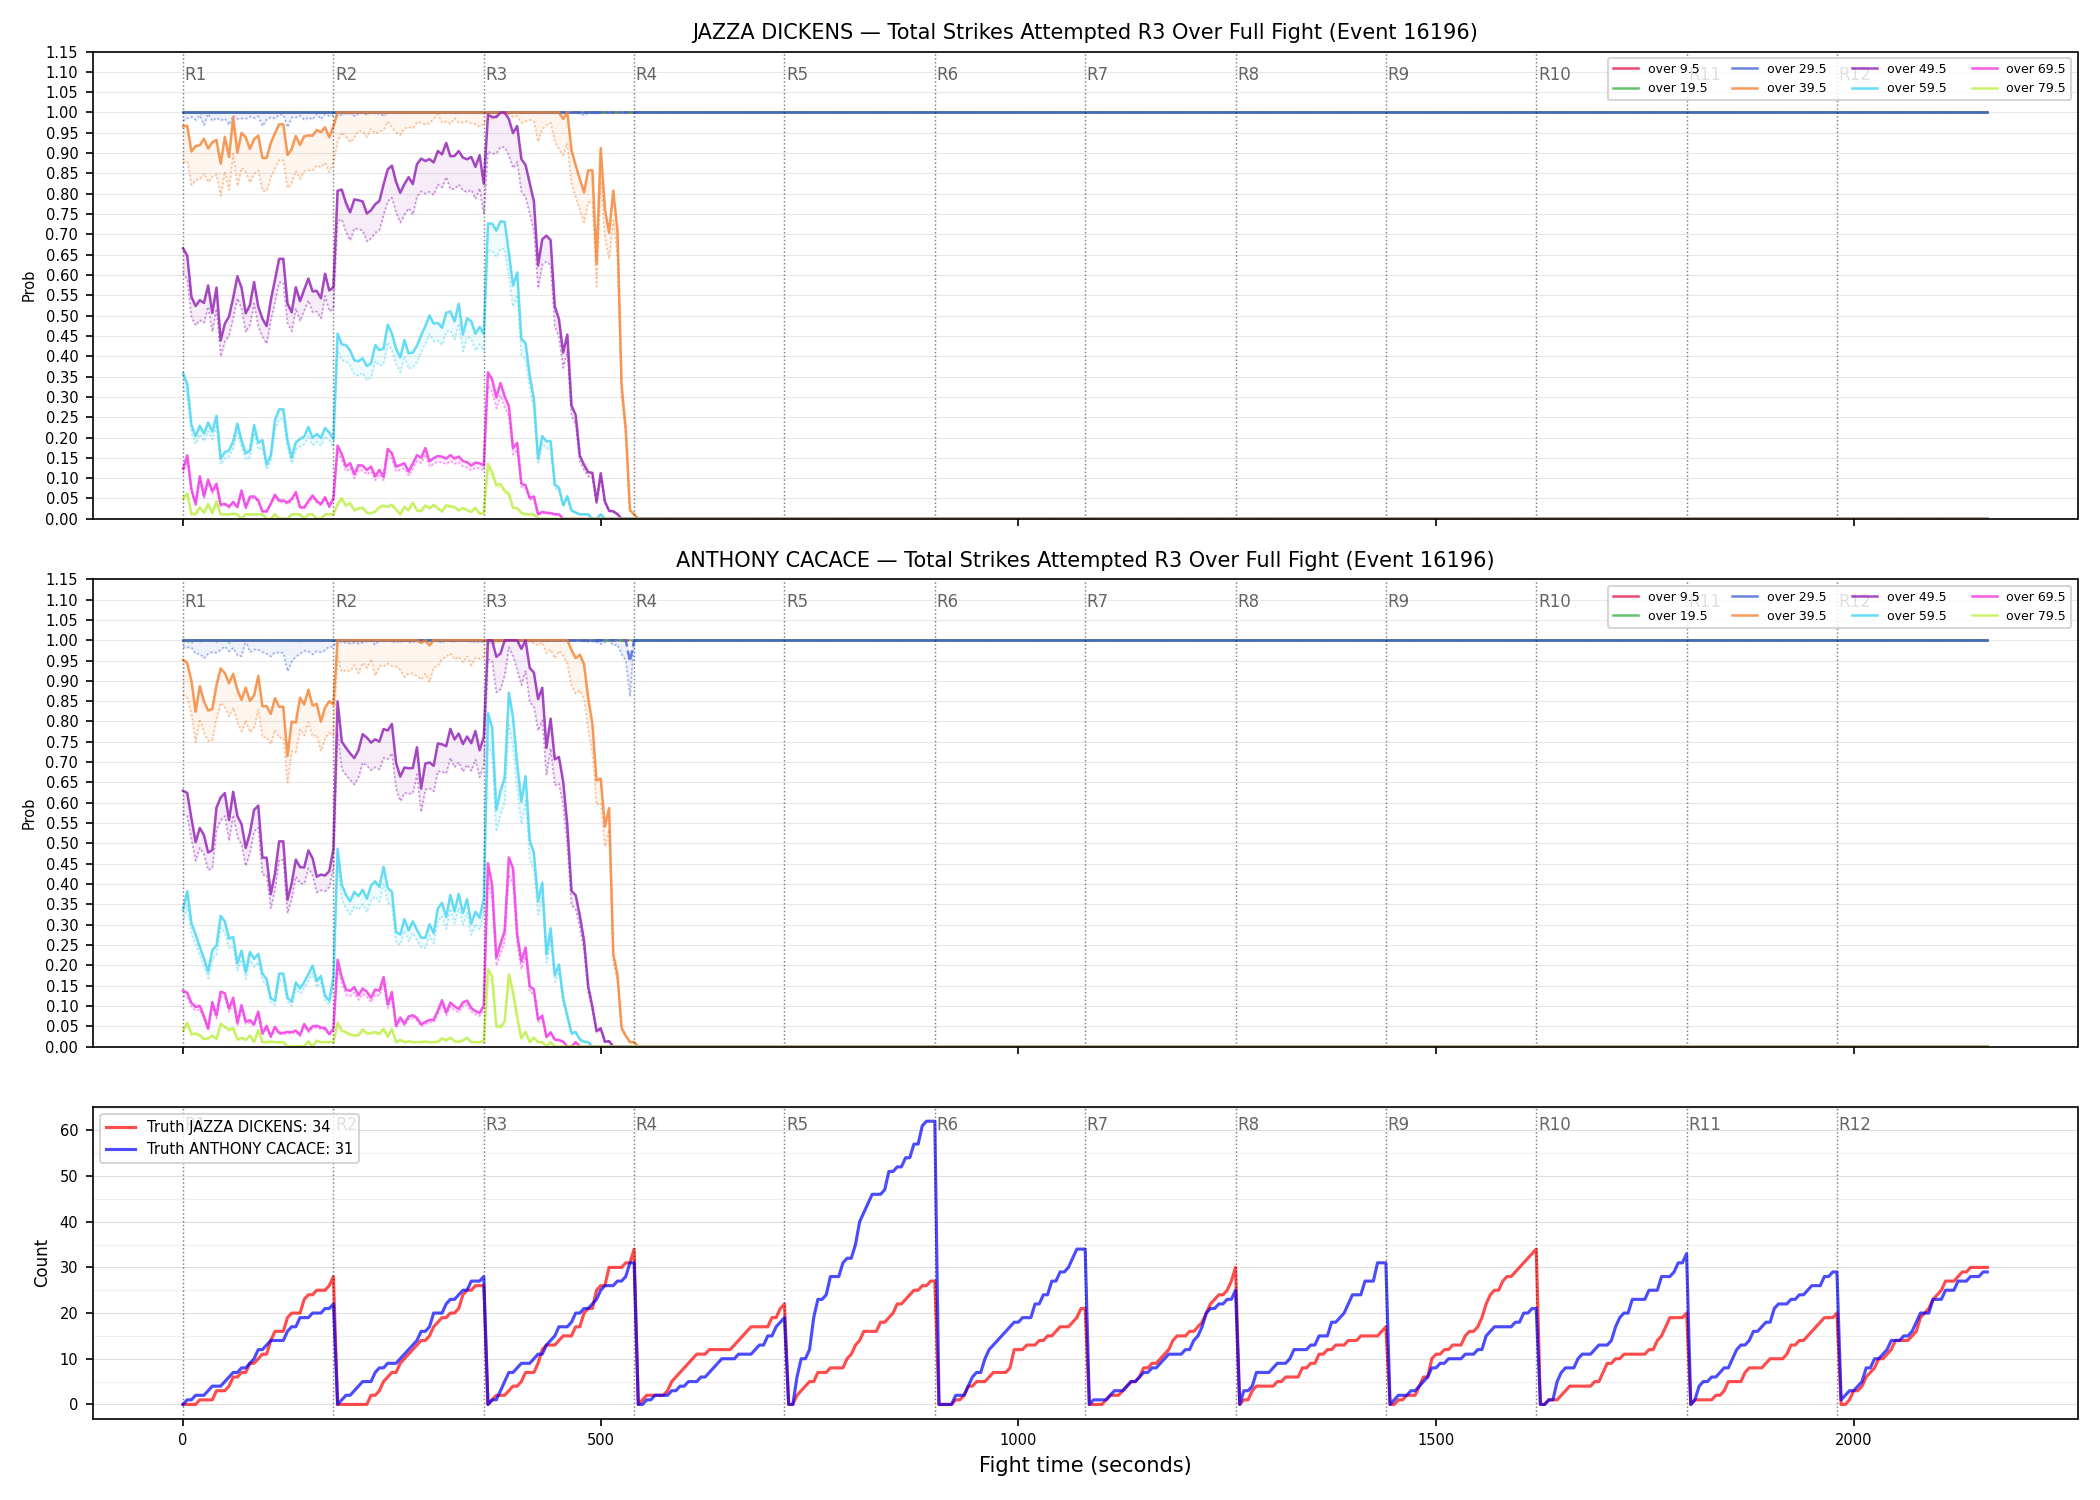The width and height of the screenshot is (2100, 1500).
Task: Click R3 round label in Jazza Dickens chart
Action: (x=496, y=74)
